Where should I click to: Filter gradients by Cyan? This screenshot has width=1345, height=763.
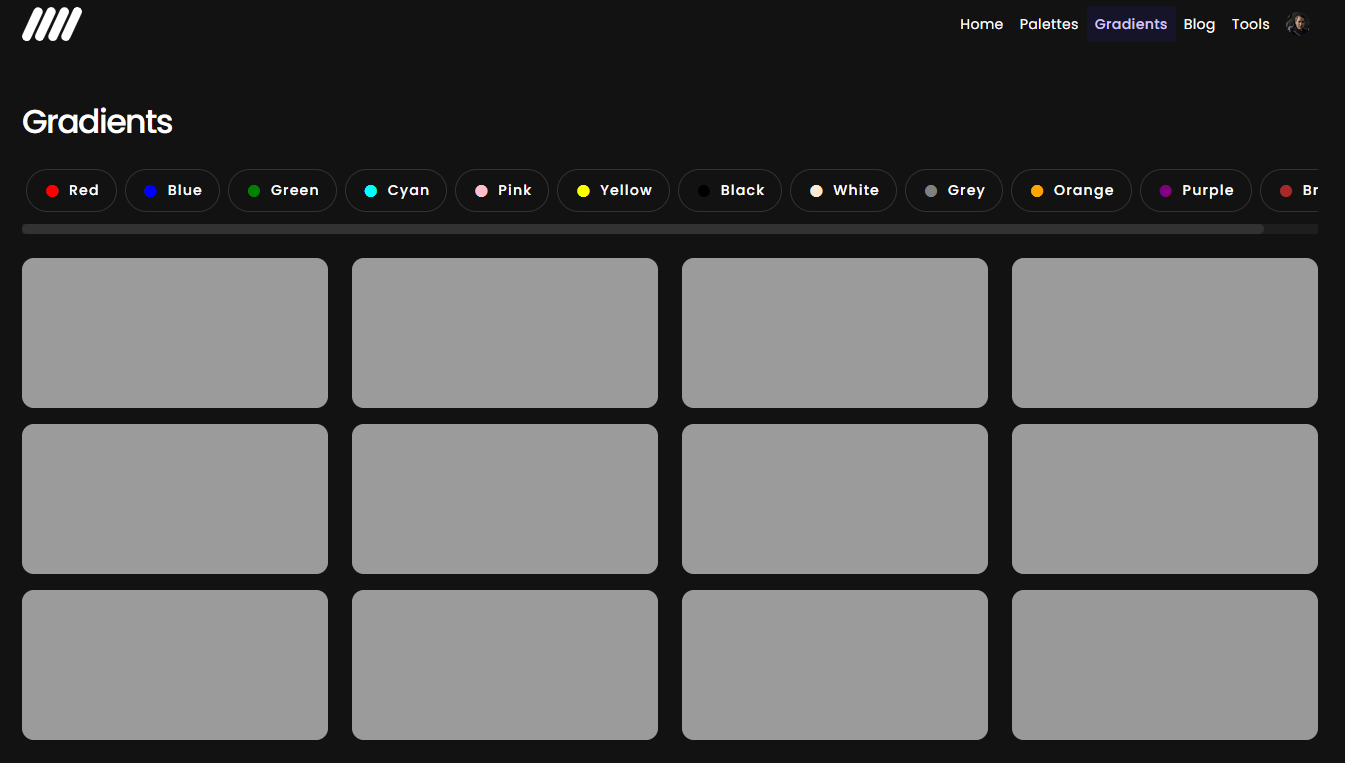pyautogui.click(x=396, y=190)
